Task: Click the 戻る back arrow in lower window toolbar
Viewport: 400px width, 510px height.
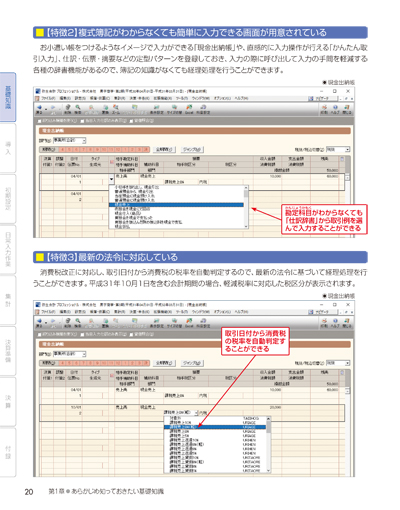Action: pyautogui.click(x=40, y=322)
